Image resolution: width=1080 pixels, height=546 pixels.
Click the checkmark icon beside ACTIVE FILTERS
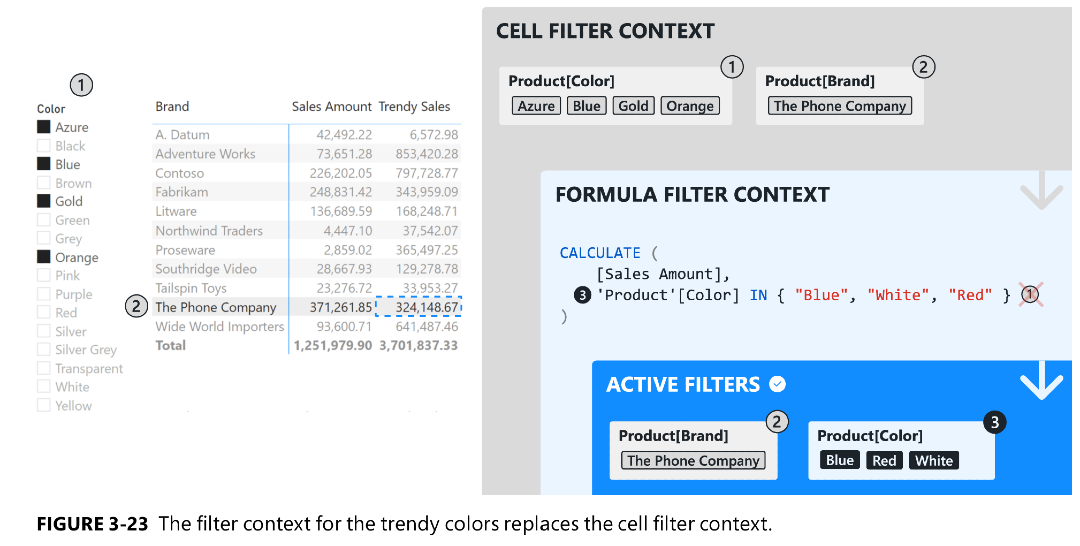(777, 384)
